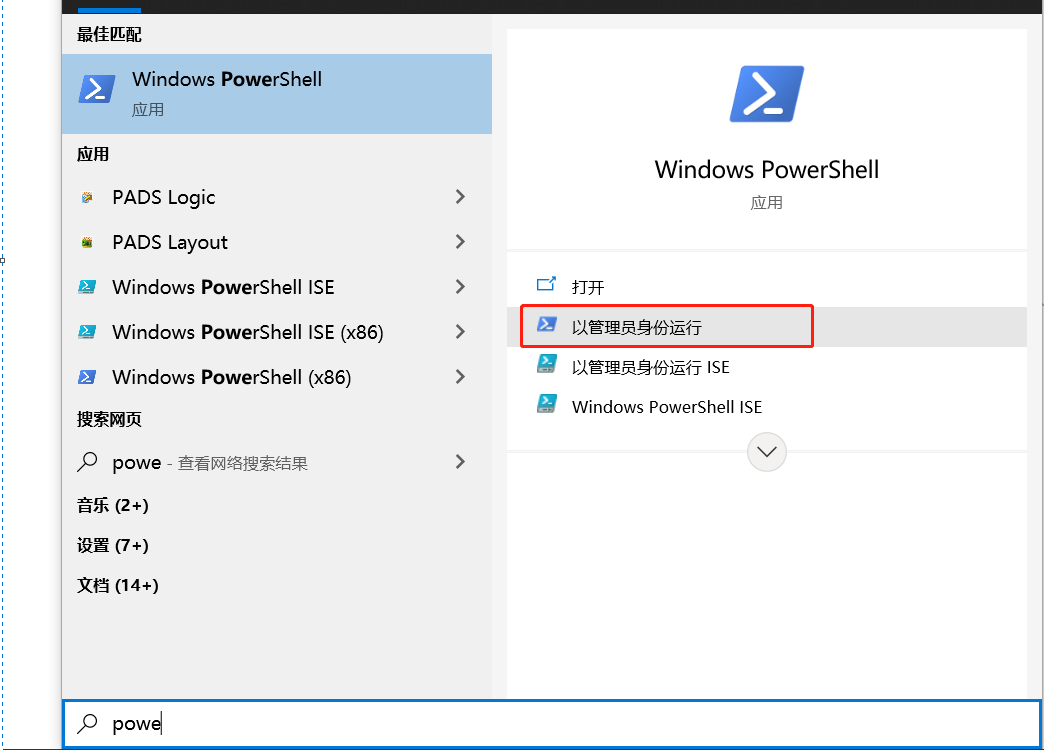Expand PADS Logic search result options

click(460, 197)
